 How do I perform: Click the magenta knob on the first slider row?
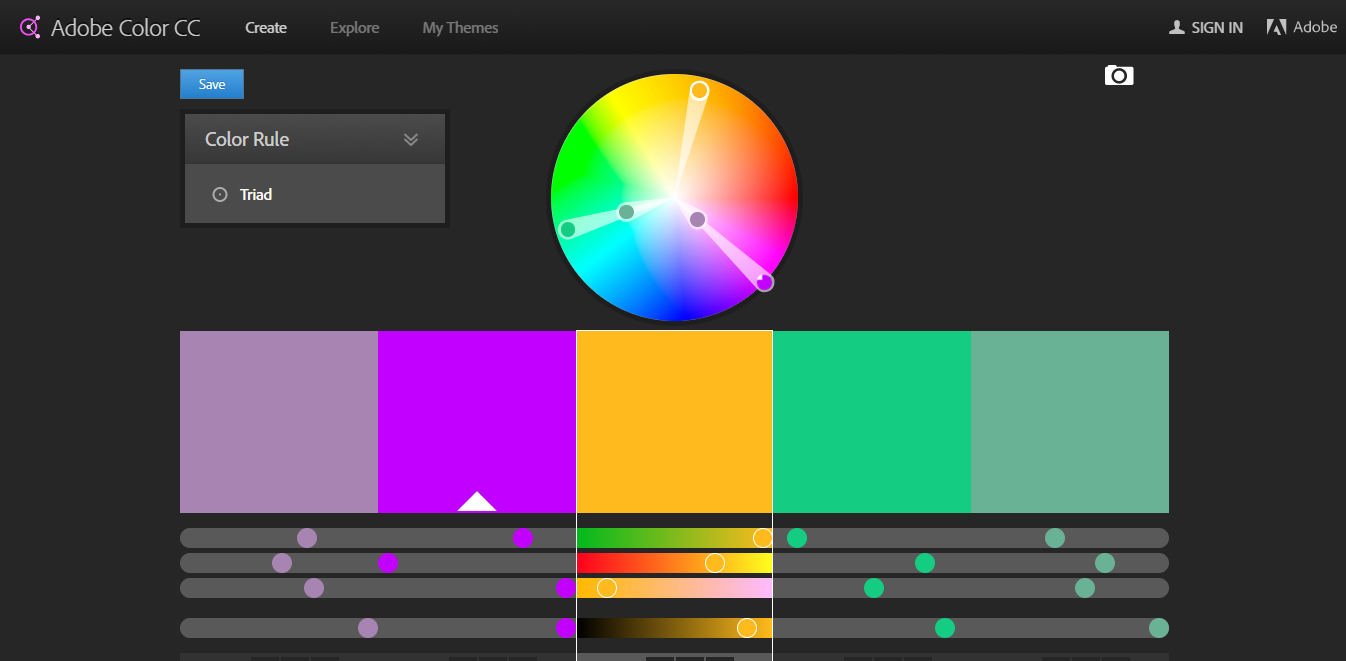523,538
